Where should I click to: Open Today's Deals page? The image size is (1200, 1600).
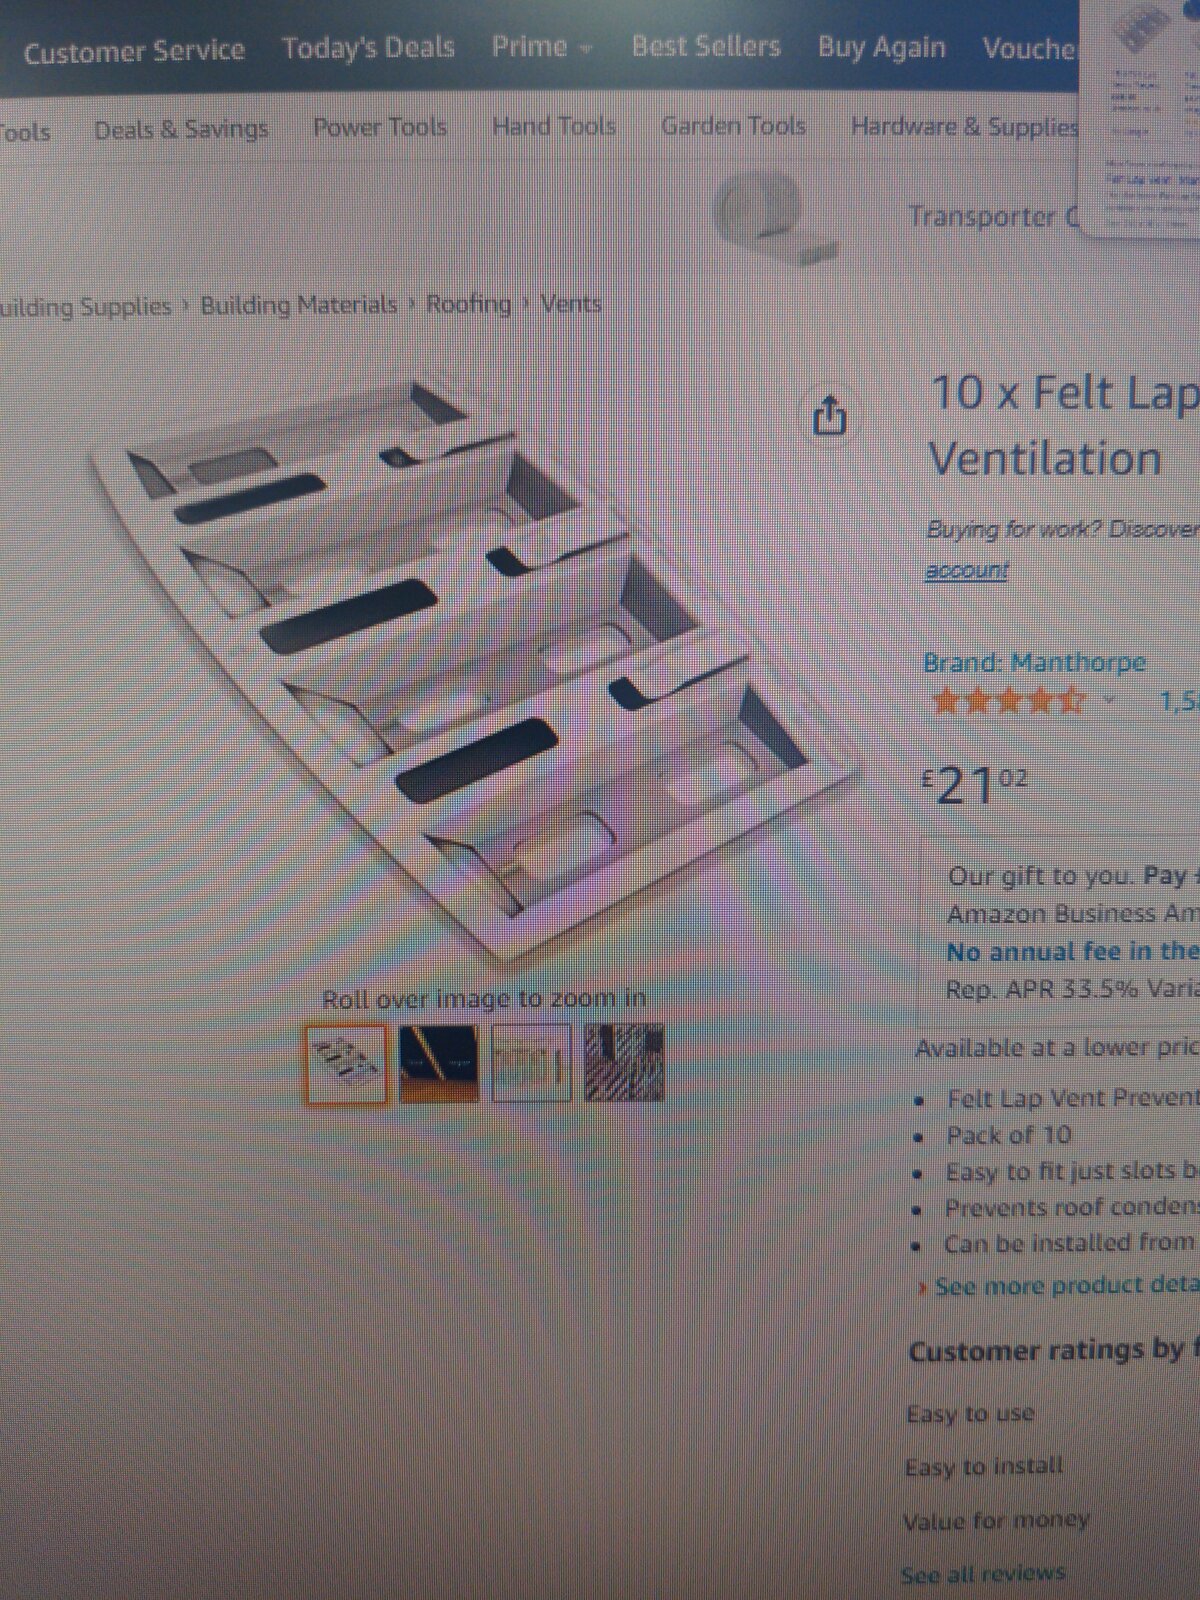368,48
